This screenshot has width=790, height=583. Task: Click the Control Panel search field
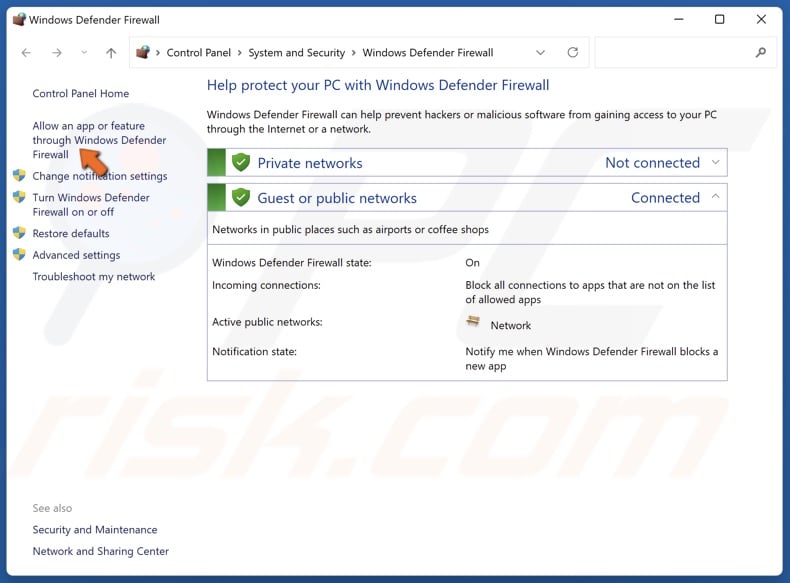[685, 52]
